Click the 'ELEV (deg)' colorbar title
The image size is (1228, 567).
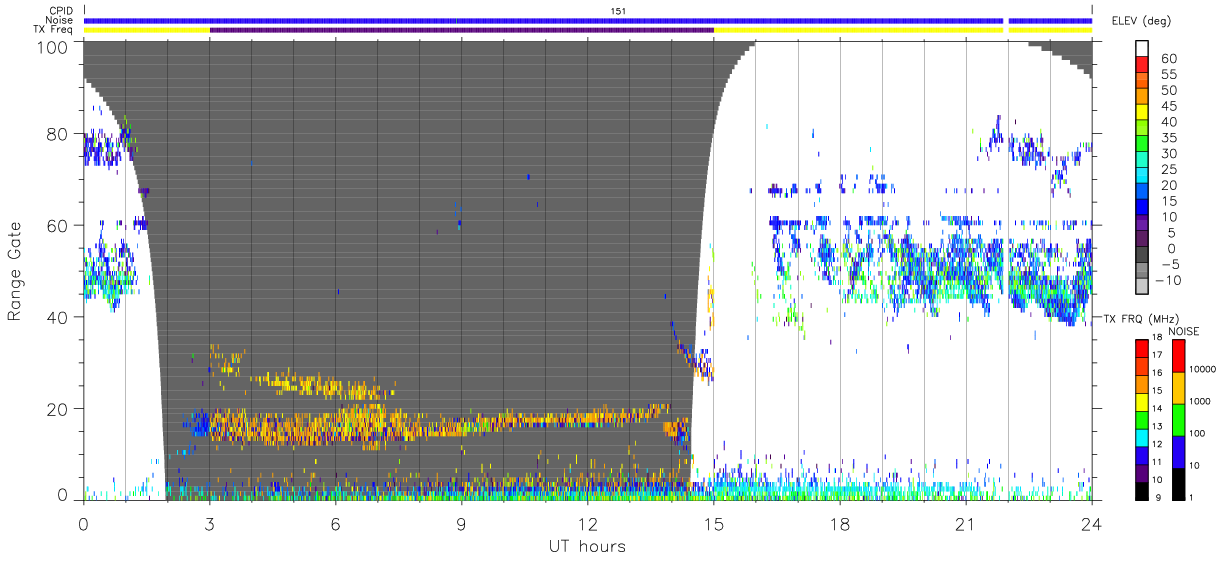1142,21
